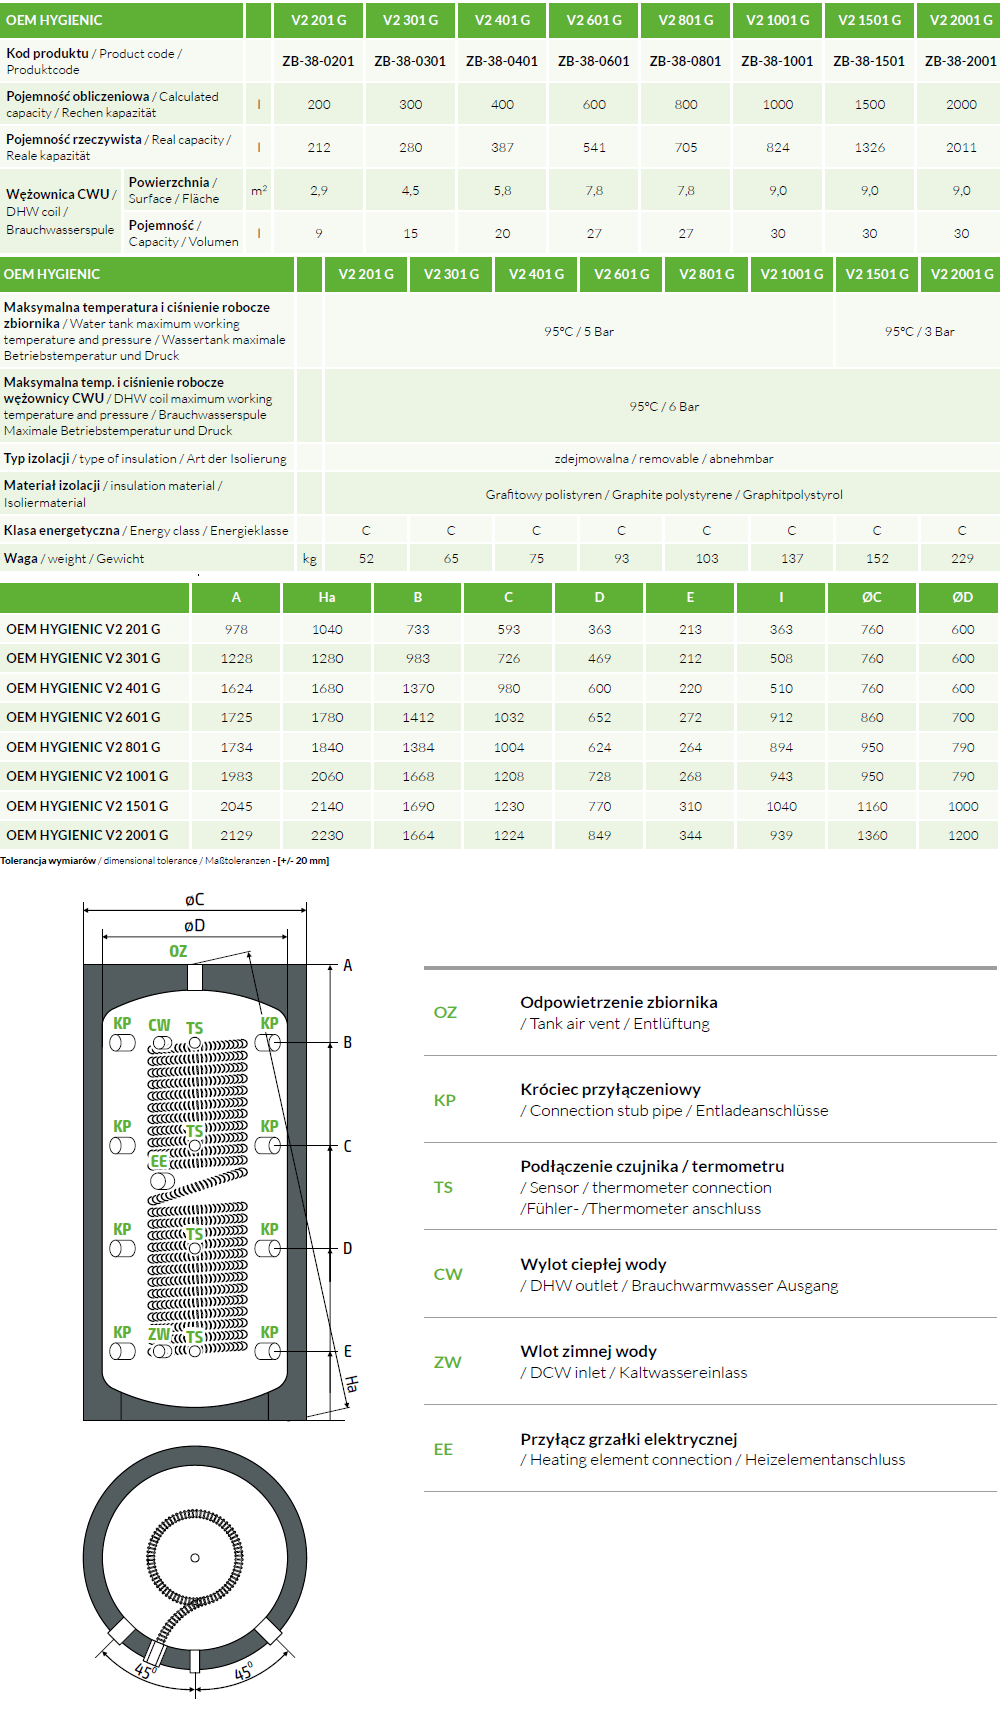Viewport: 1000px width, 1710px height.
Task: Select weight value 137
Action: (792, 559)
